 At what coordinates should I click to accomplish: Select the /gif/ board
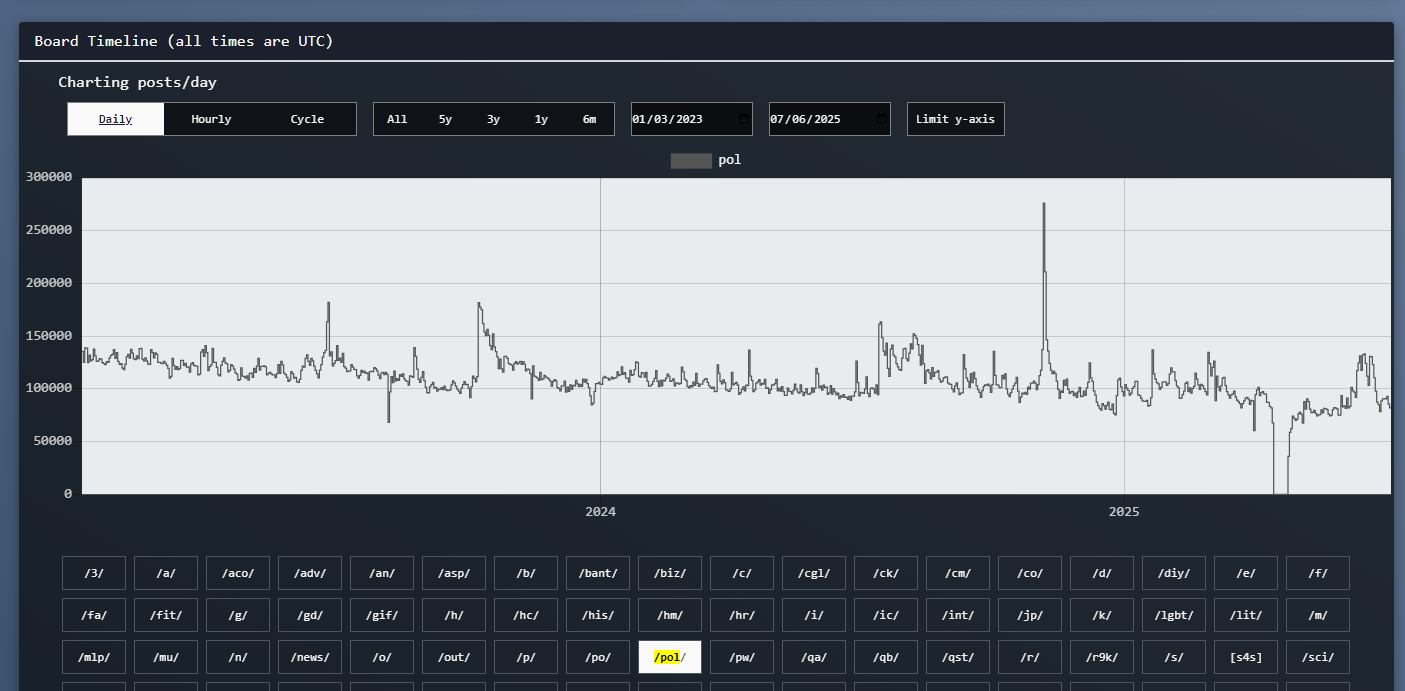pyautogui.click(x=382, y=615)
